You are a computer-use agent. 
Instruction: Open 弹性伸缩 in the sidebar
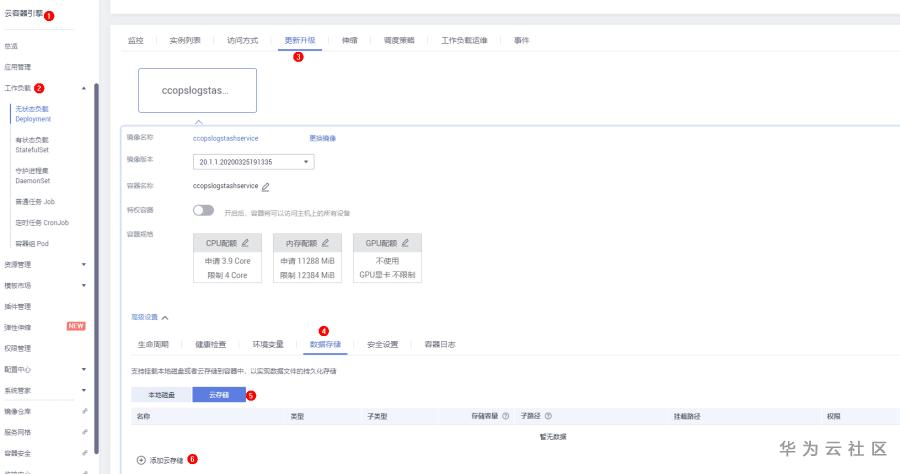click(x=18, y=327)
